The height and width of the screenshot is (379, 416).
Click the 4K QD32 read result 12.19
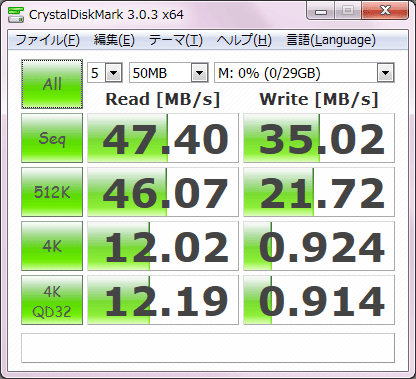(x=163, y=300)
